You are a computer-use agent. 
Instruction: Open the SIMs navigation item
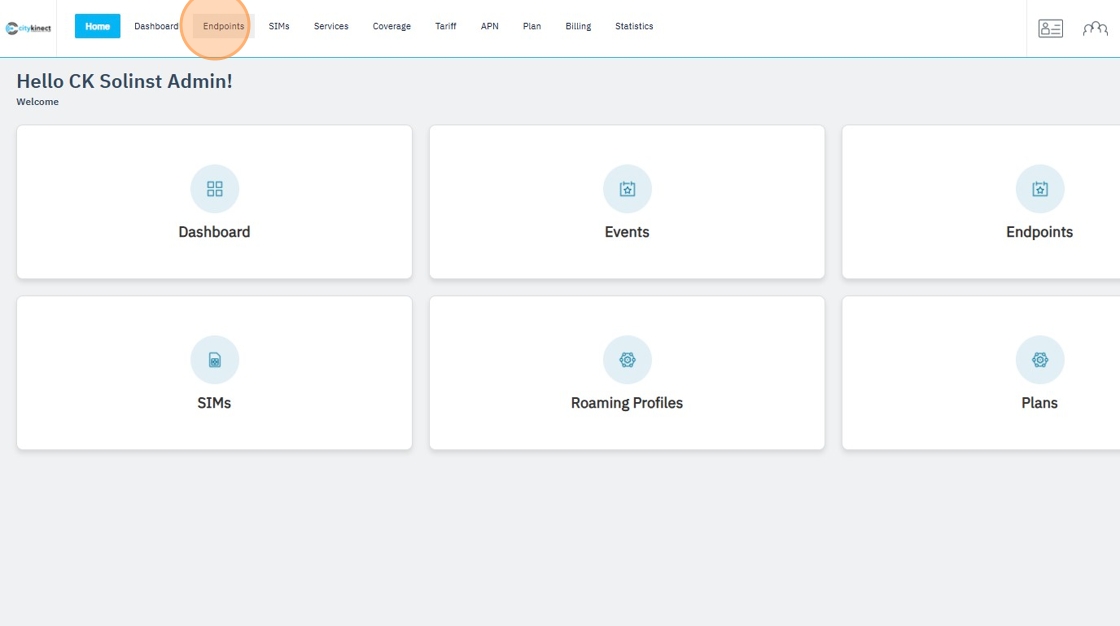[x=279, y=26]
